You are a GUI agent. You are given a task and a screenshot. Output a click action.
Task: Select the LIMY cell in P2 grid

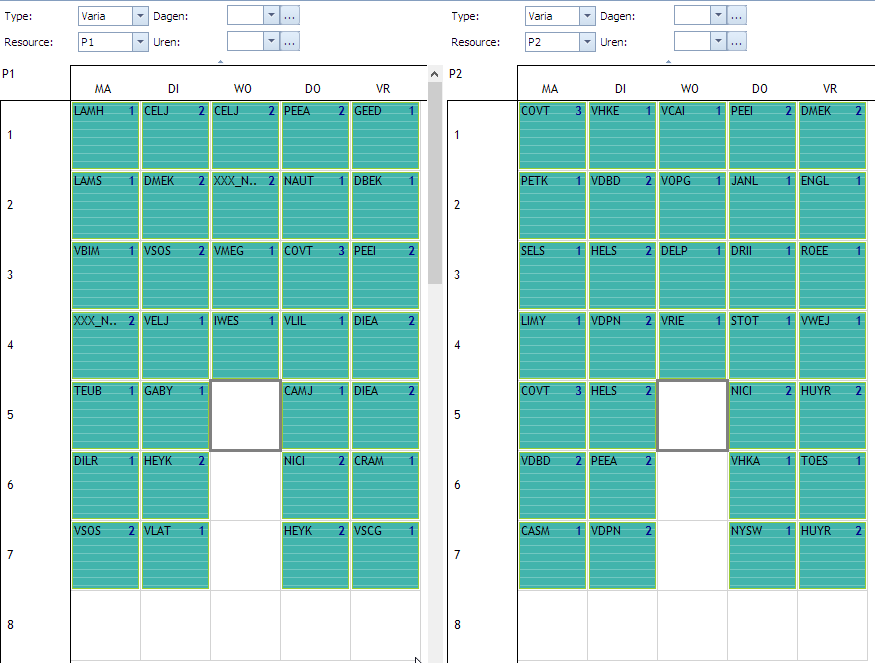pyautogui.click(x=552, y=345)
